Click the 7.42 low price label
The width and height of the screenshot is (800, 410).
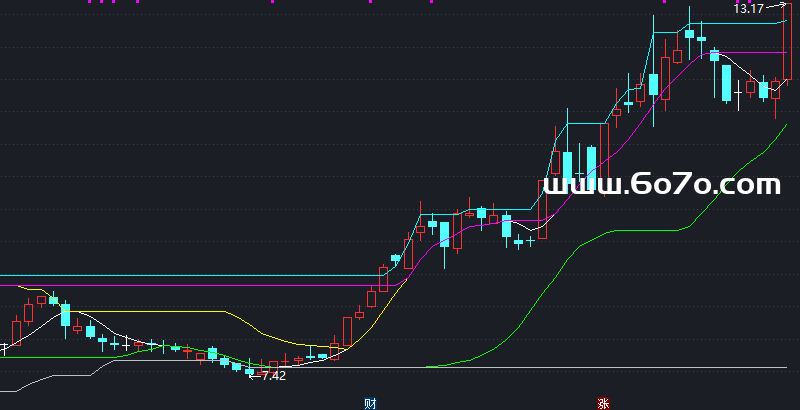(x=273, y=376)
